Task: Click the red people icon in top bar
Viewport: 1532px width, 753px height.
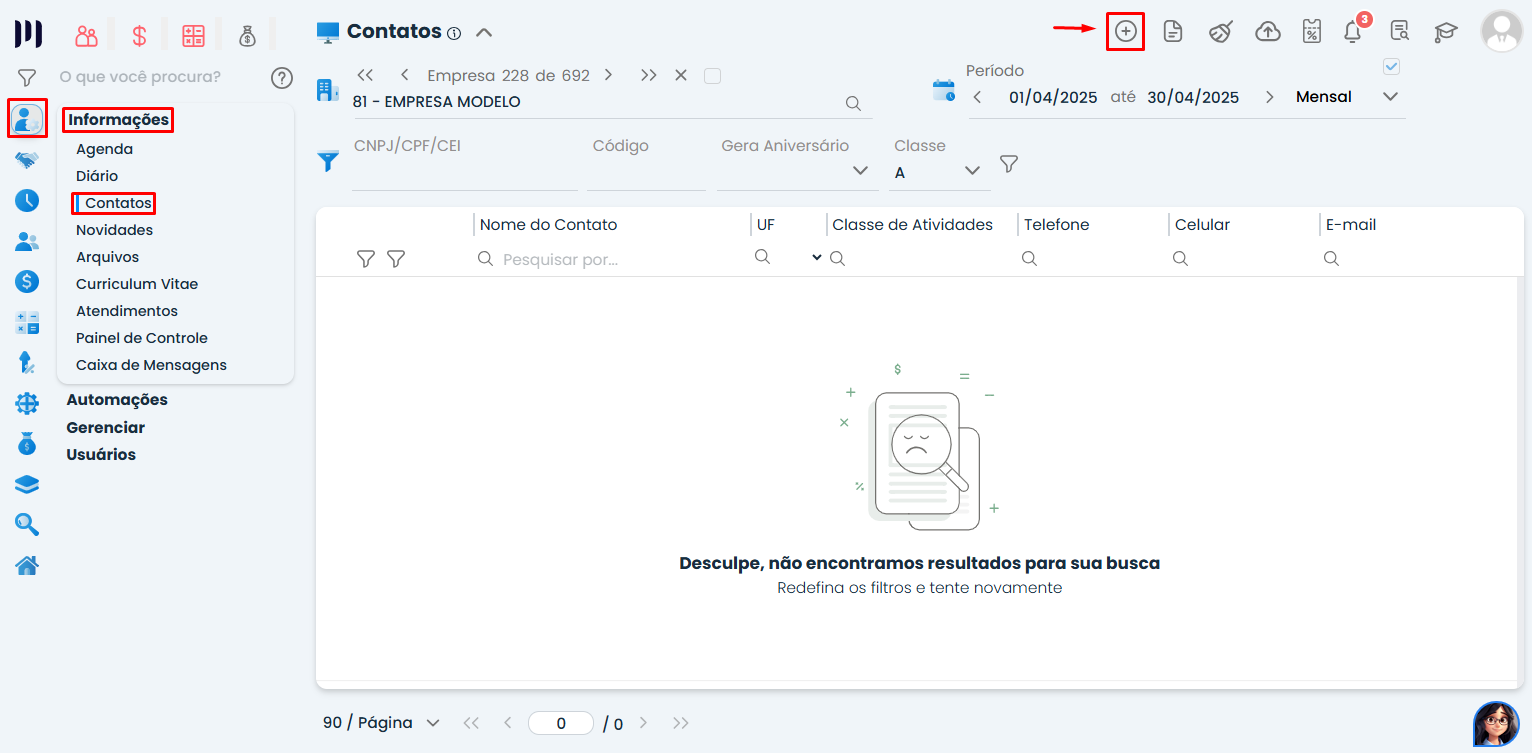Action: (x=87, y=36)
